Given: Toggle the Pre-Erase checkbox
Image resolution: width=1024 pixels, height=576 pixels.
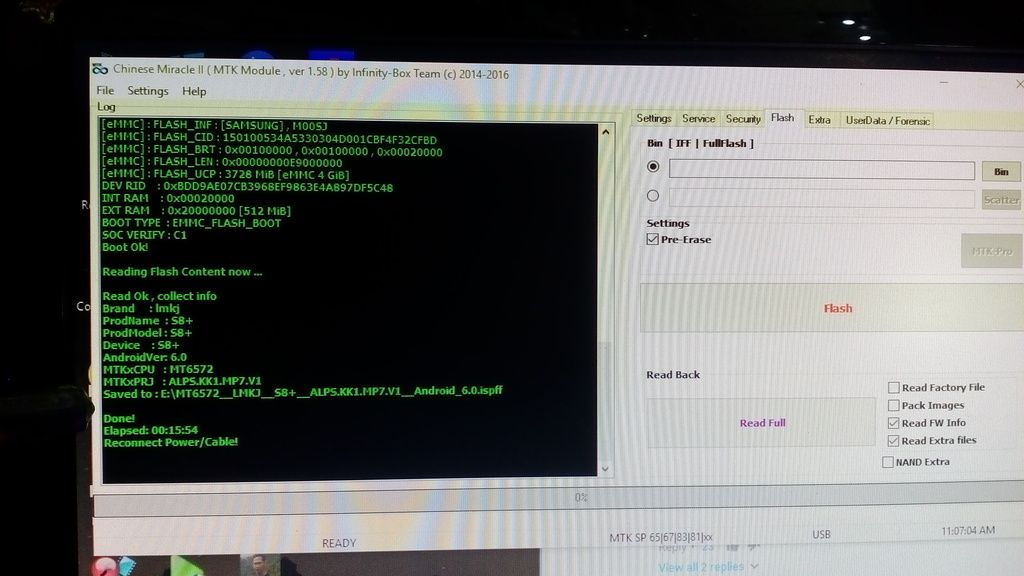Looking at the screenshot, I should coord(653,240).
